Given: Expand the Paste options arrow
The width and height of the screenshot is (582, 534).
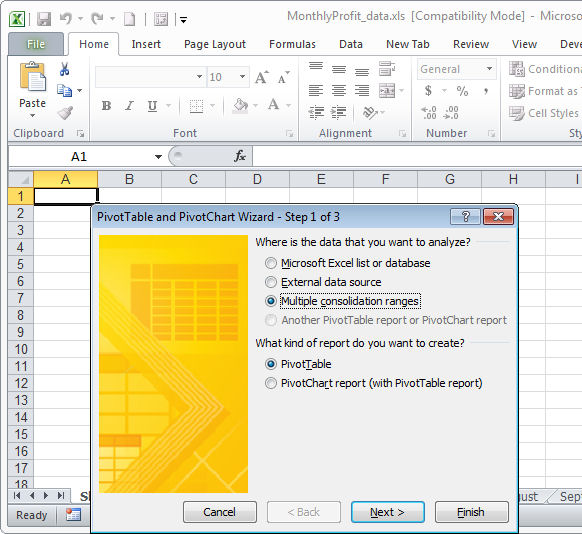Looking at the screenshot, I should [33, 116].
